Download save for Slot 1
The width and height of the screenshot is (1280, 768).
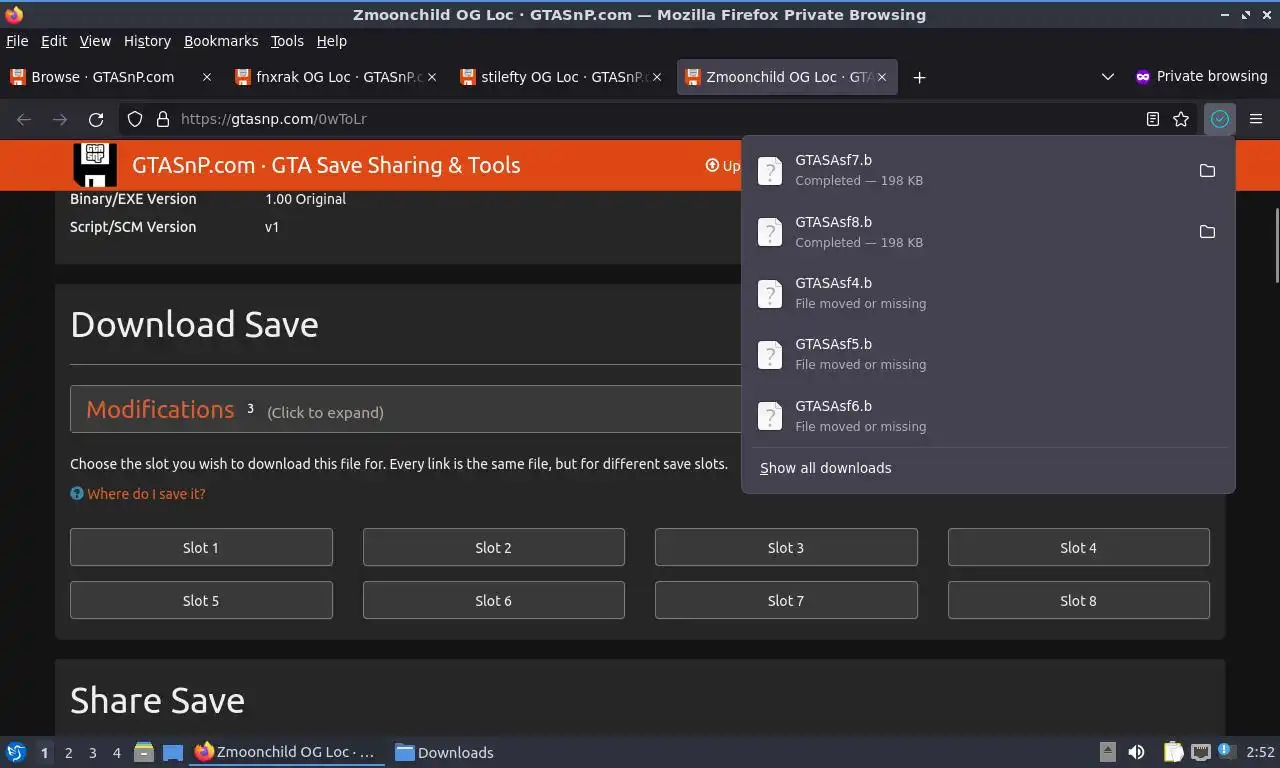coord(201,547)
